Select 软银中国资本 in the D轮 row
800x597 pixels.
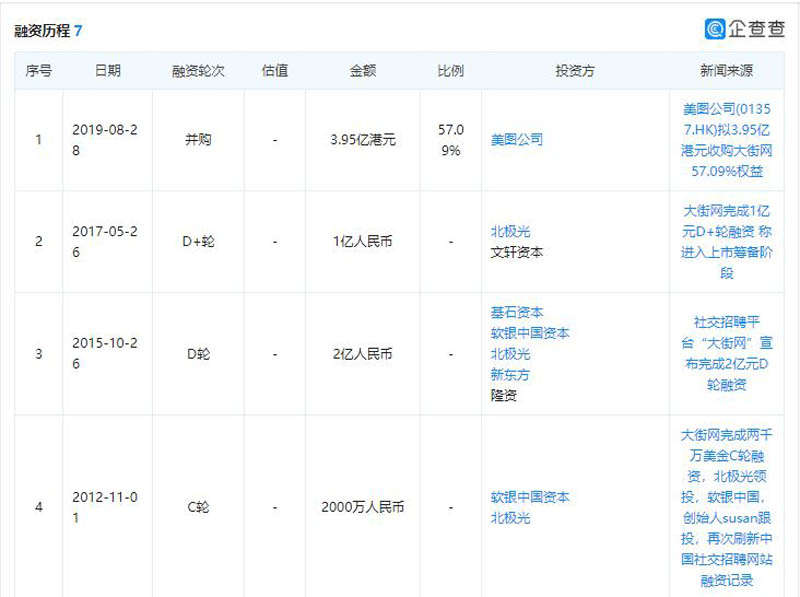(530, 333)
